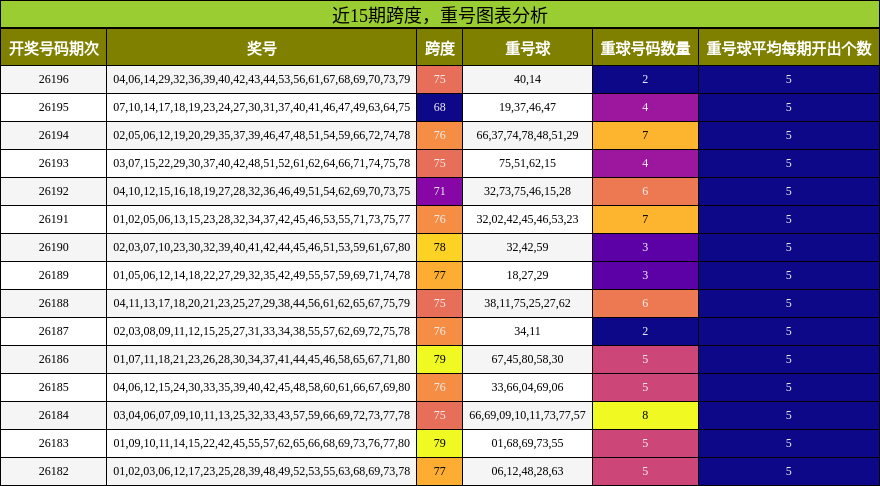This screenshot has height=486, width=880.
Task: Click the span value 78 in row 26190
Action: (x=439, y=247)
